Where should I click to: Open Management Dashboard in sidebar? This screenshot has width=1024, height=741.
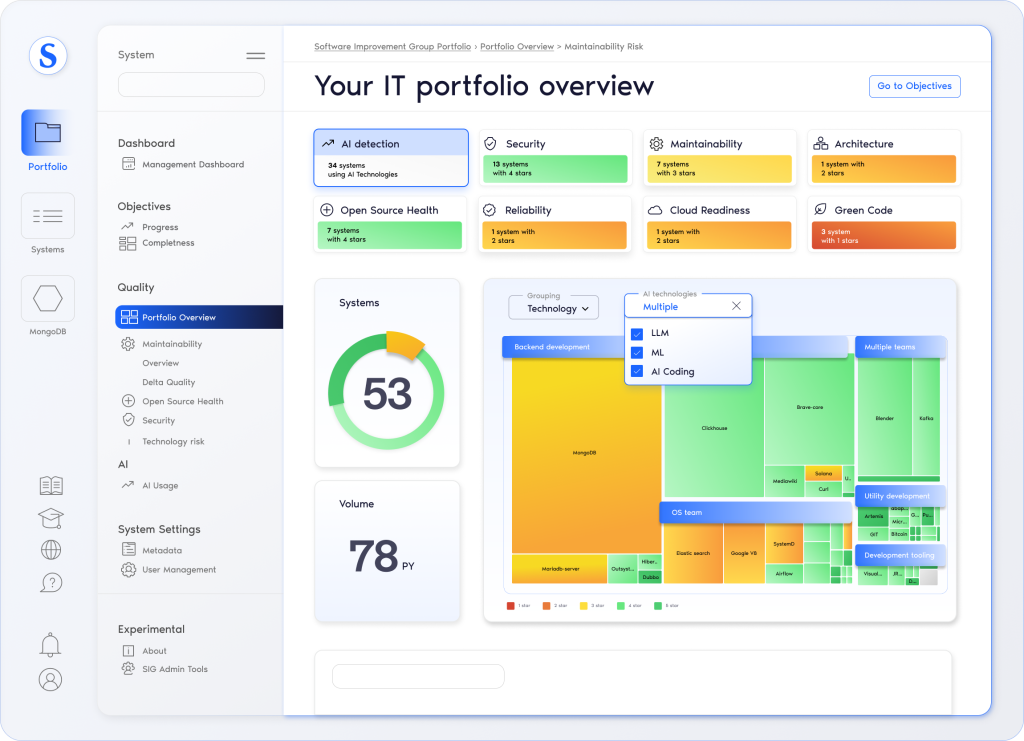coord(192,164)
